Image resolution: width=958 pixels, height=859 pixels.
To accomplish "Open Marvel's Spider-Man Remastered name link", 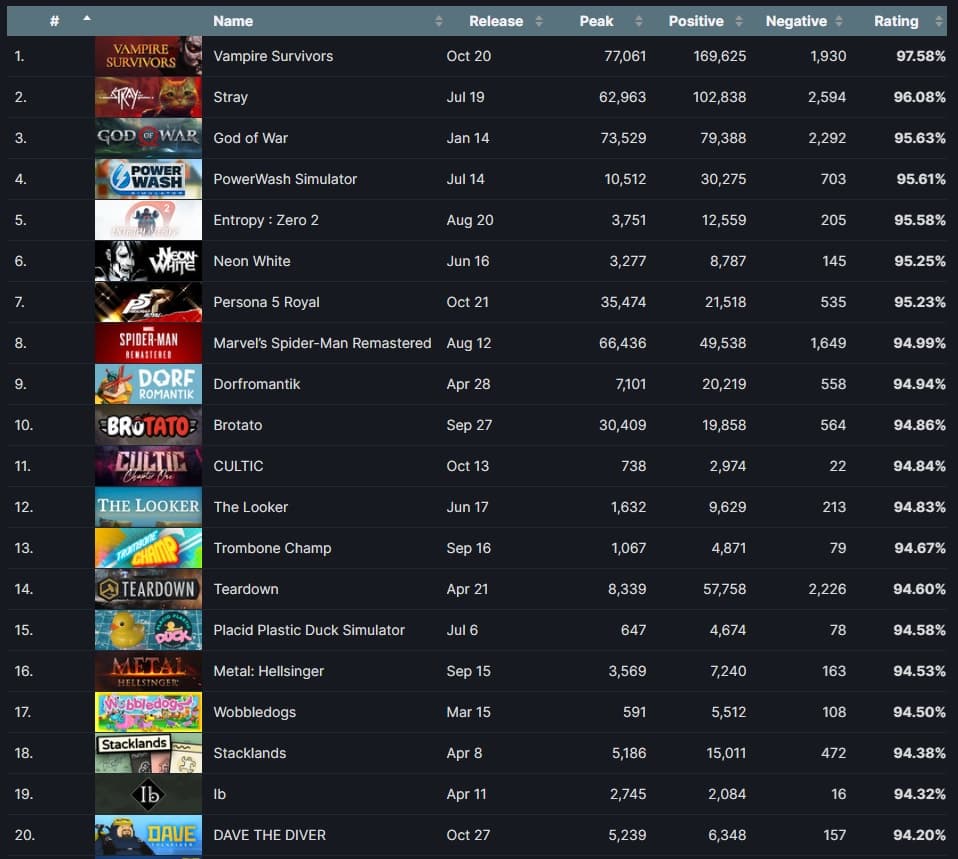I will pos(322,343).
